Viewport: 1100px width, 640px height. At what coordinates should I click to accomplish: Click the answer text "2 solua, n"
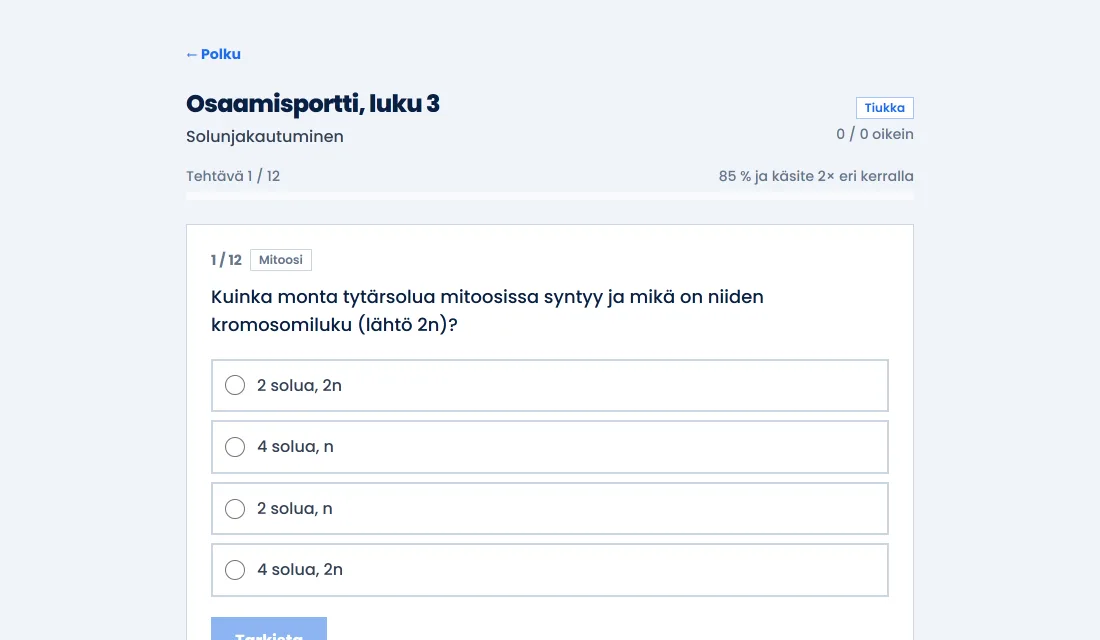point(295,509)
